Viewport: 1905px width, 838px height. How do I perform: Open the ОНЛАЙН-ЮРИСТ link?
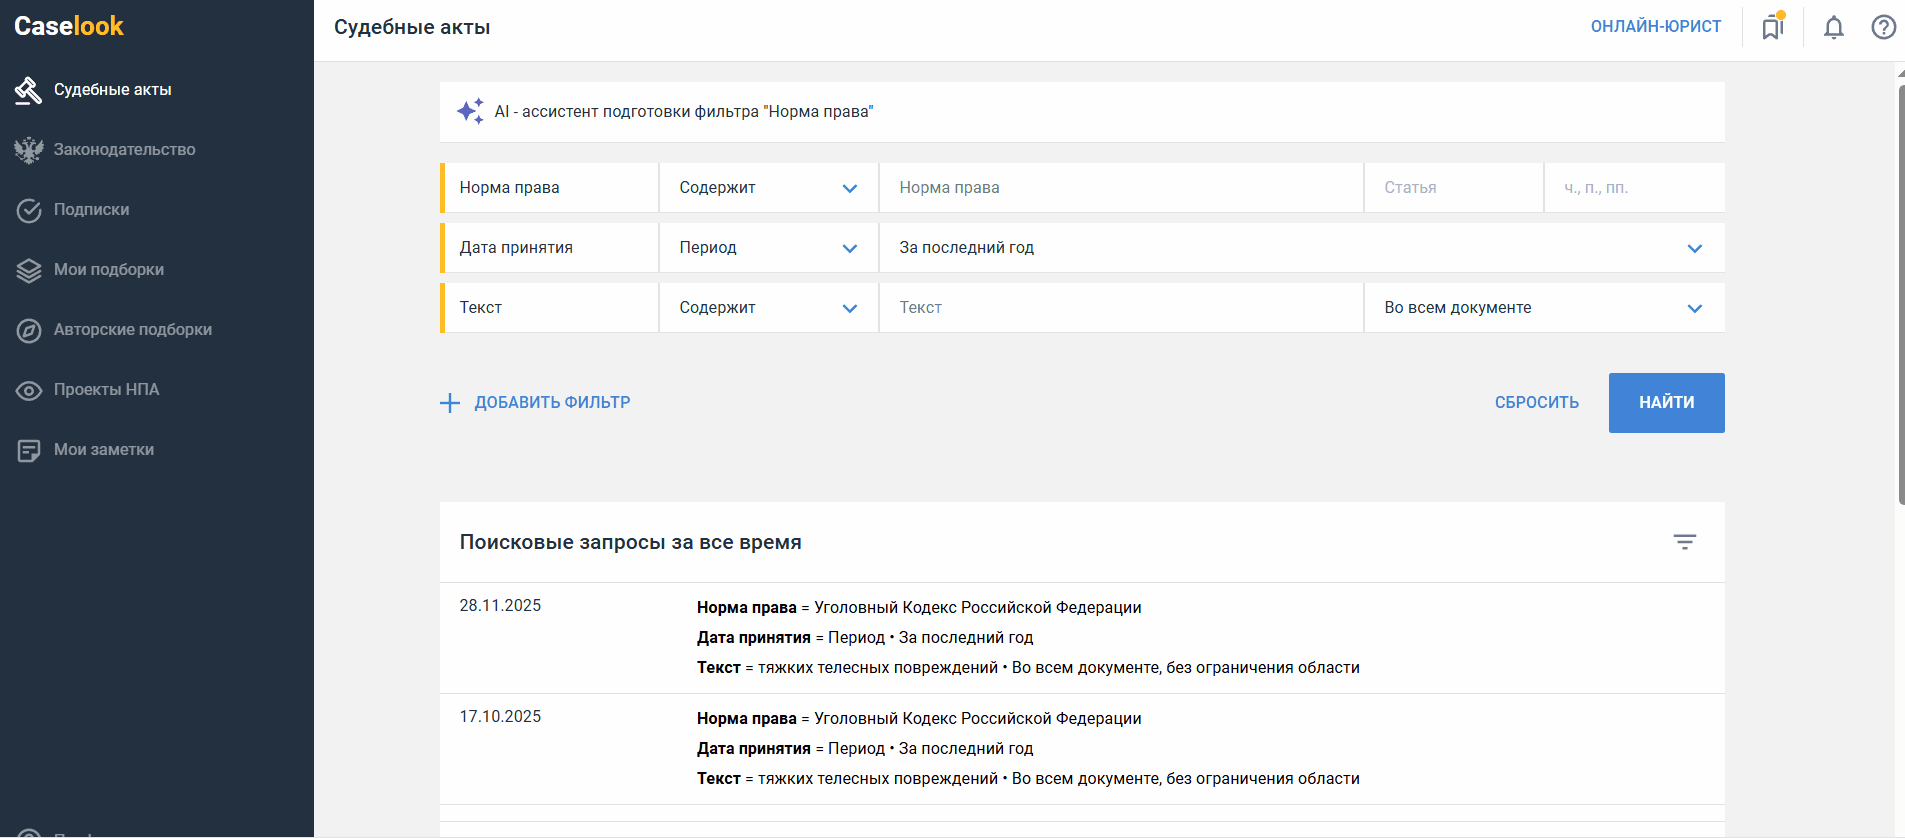point(1655,27)
